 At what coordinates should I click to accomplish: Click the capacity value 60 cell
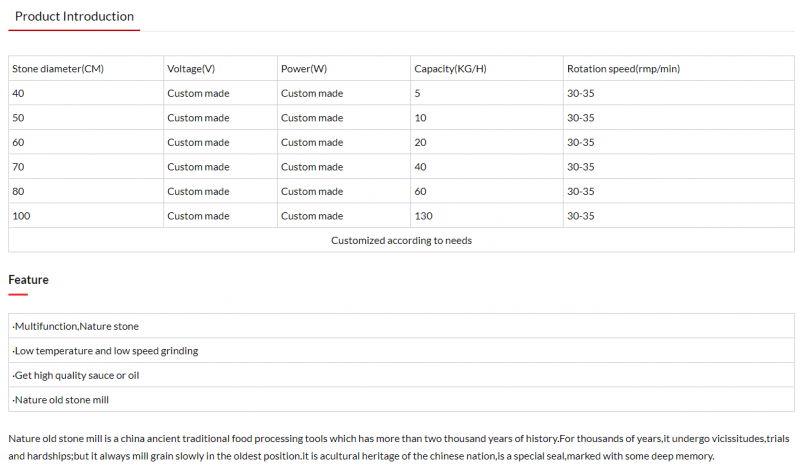point(420,191)
